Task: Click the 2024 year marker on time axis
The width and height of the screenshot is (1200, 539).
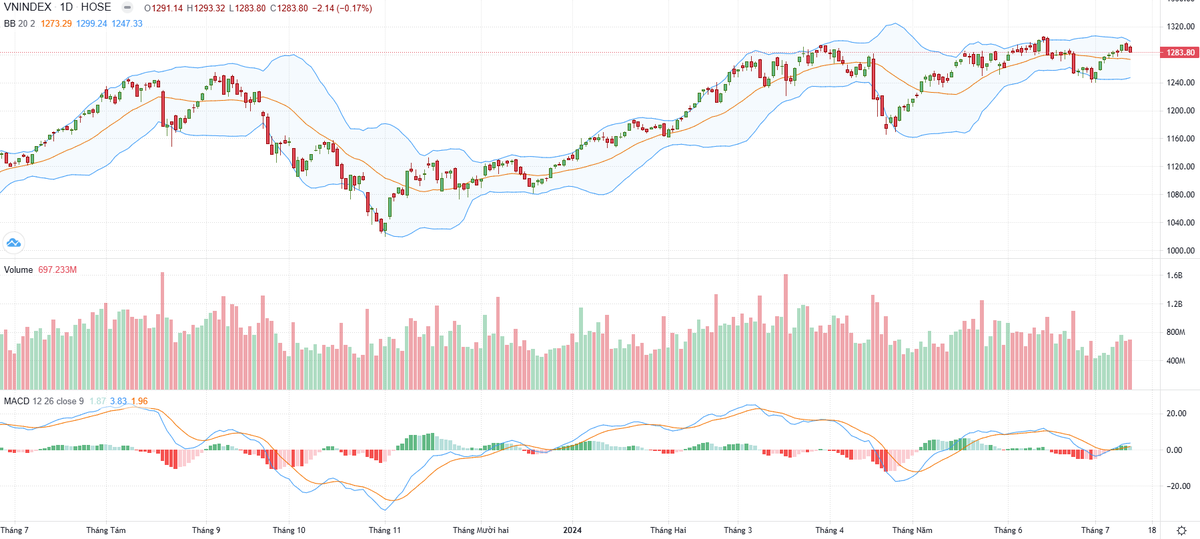Action: [572, 529]
